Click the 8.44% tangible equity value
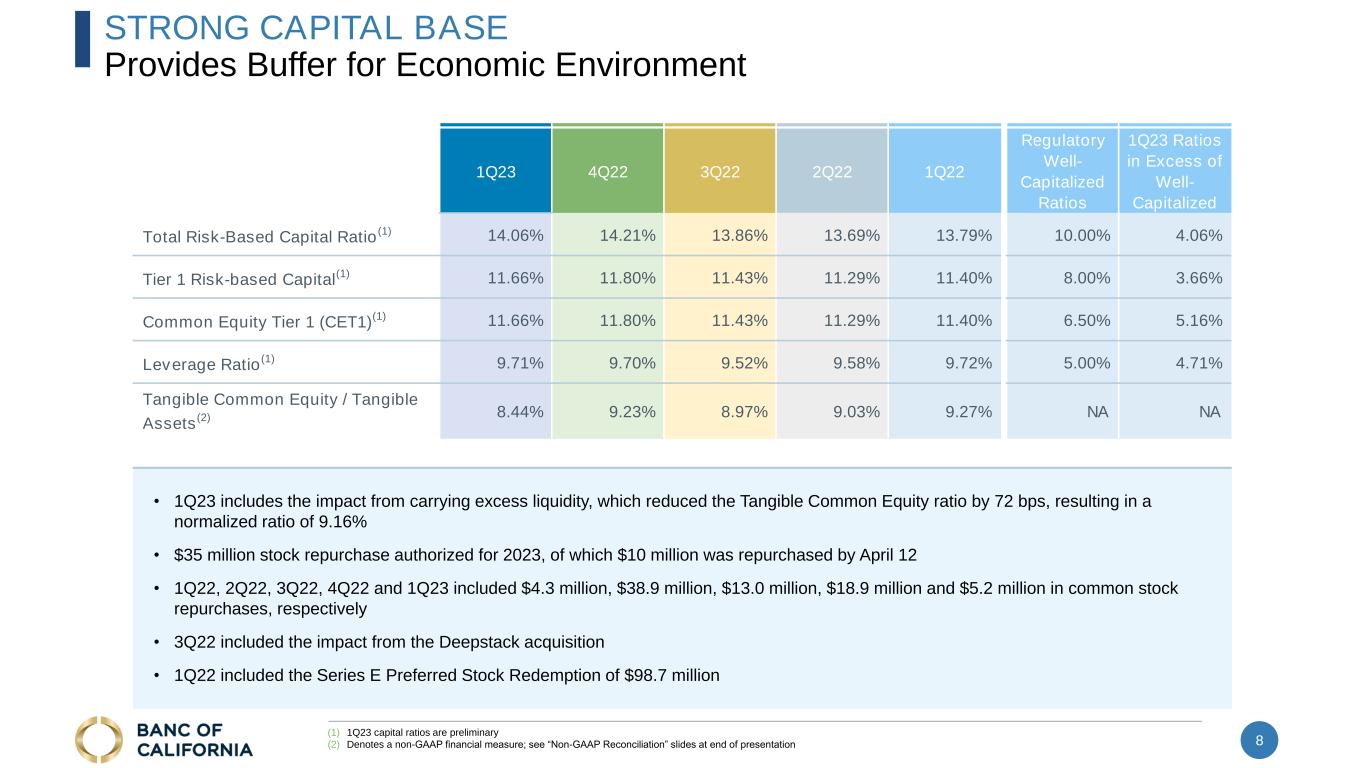1365x768 pixels. coord(520,410)
